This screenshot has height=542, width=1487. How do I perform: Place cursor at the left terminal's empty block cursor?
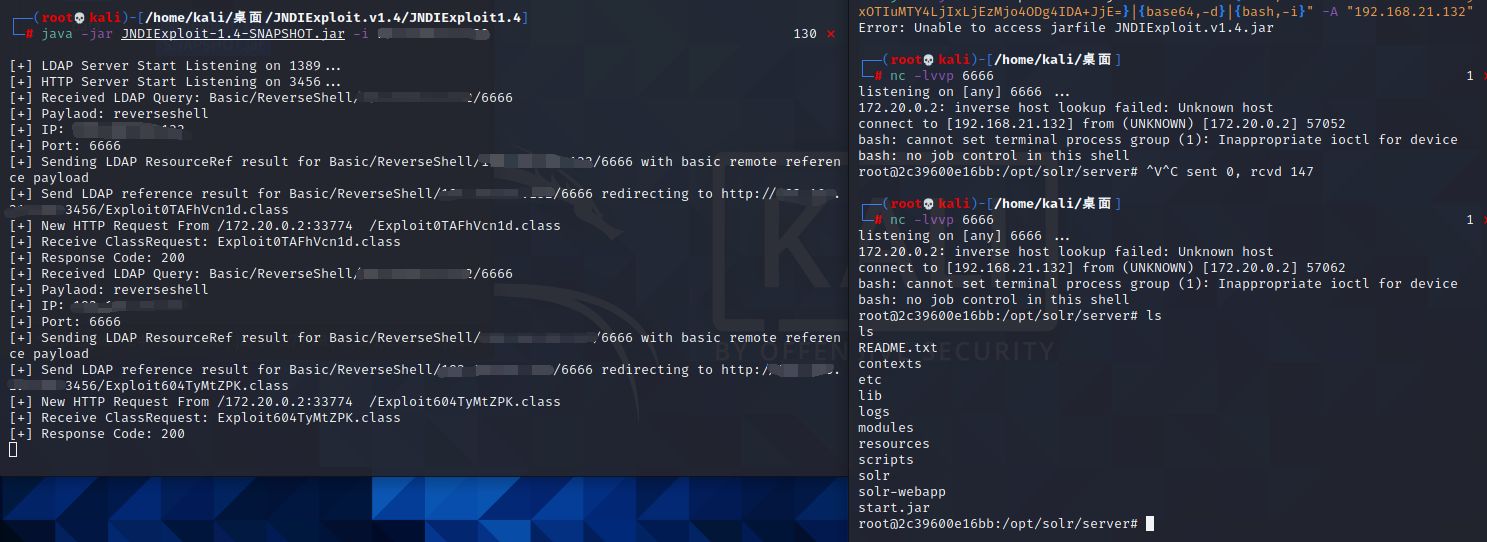(x=13, y=450)
